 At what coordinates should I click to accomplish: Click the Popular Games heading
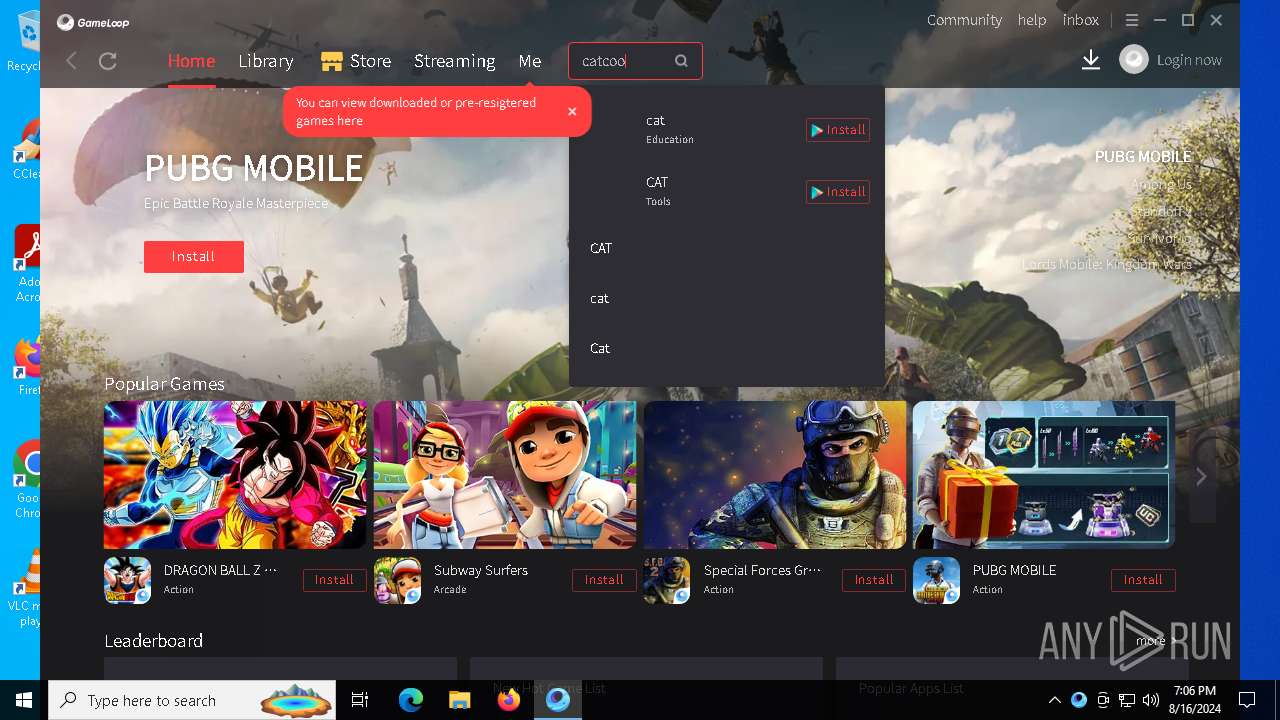[164, 384]
